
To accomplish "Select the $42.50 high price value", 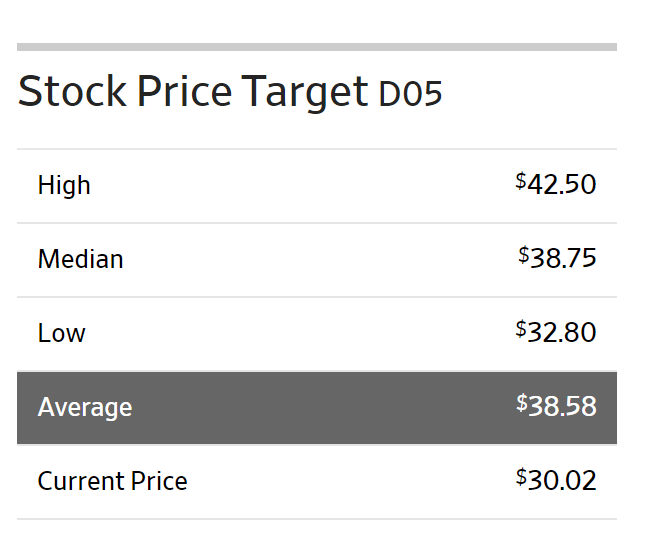I will (x=556, y=184).
